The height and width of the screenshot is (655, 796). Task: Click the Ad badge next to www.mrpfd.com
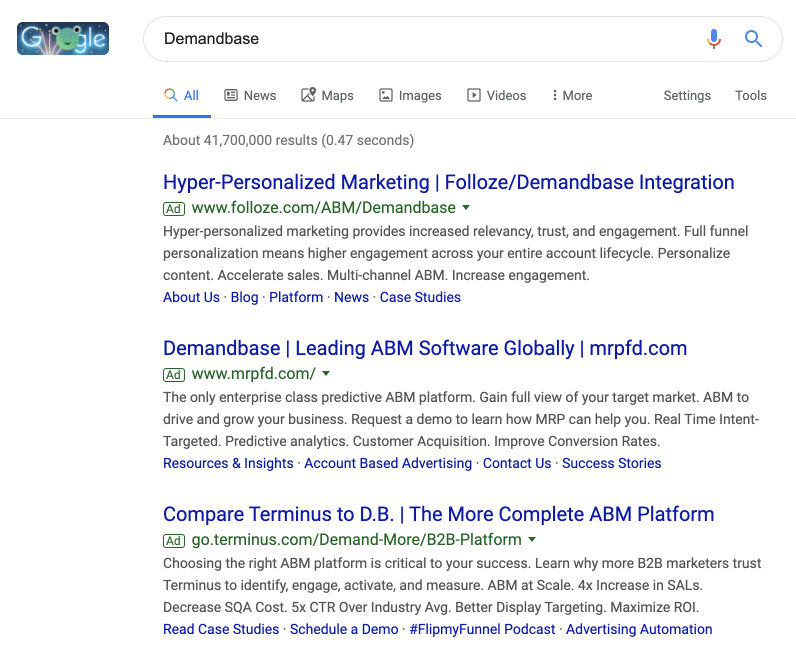pos(174,375)
